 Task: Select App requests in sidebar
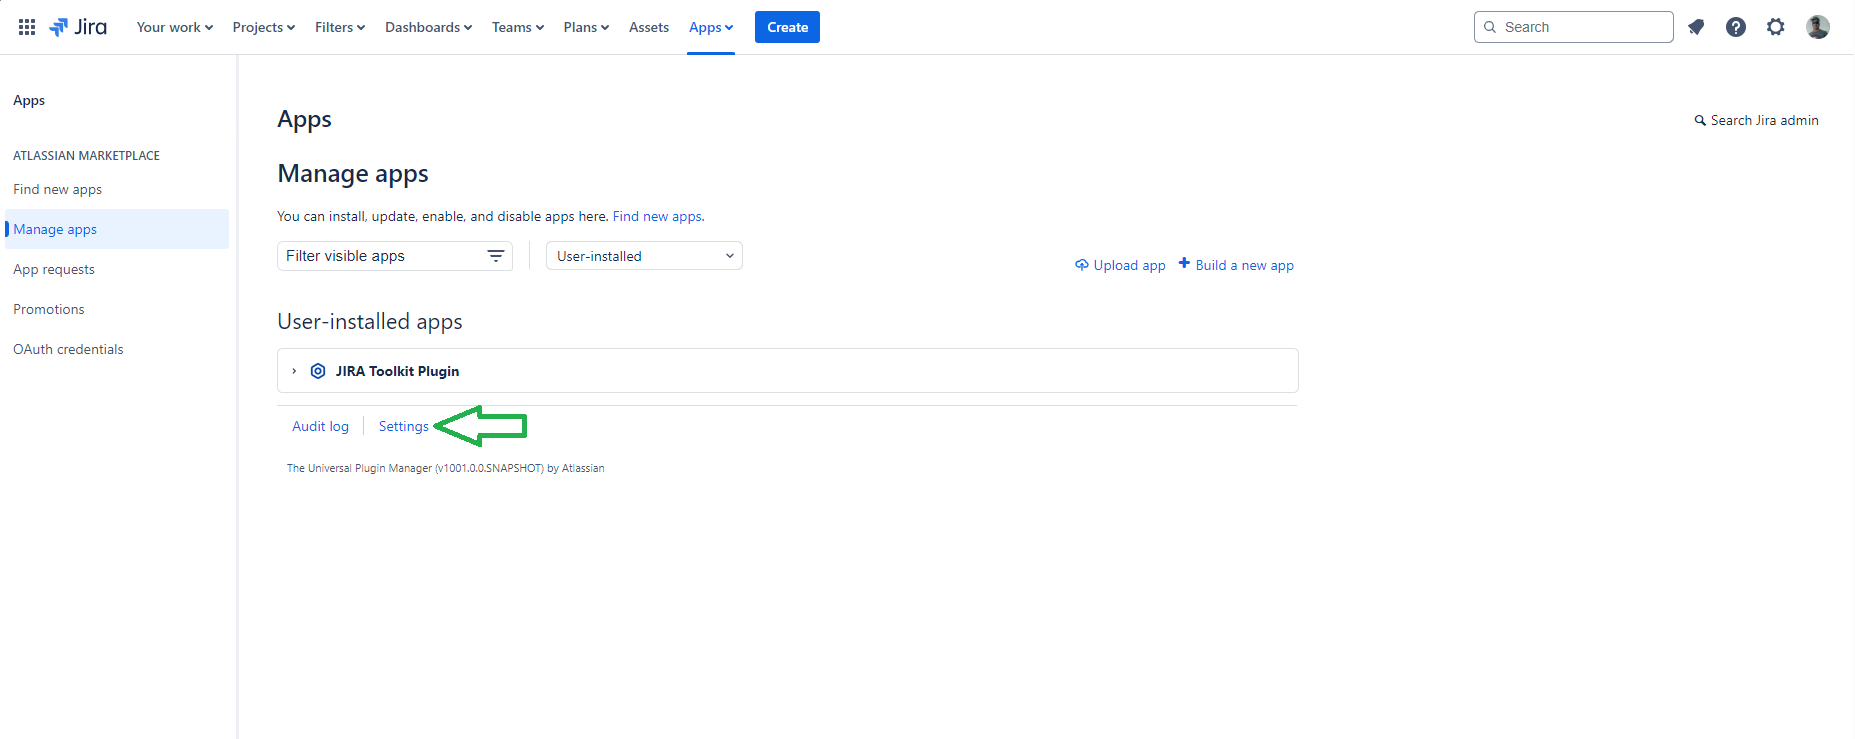click(x=54, y=269)
